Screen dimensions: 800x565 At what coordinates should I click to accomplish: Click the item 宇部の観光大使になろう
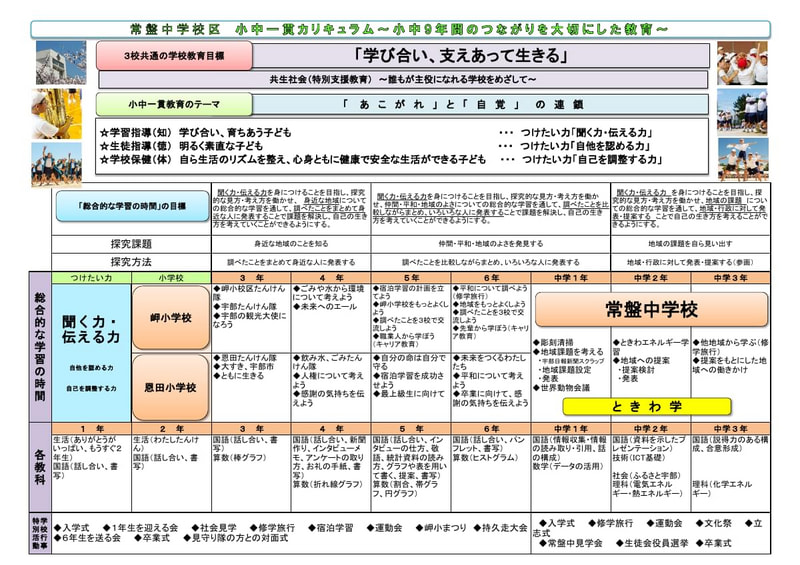(x=249, y=320)
